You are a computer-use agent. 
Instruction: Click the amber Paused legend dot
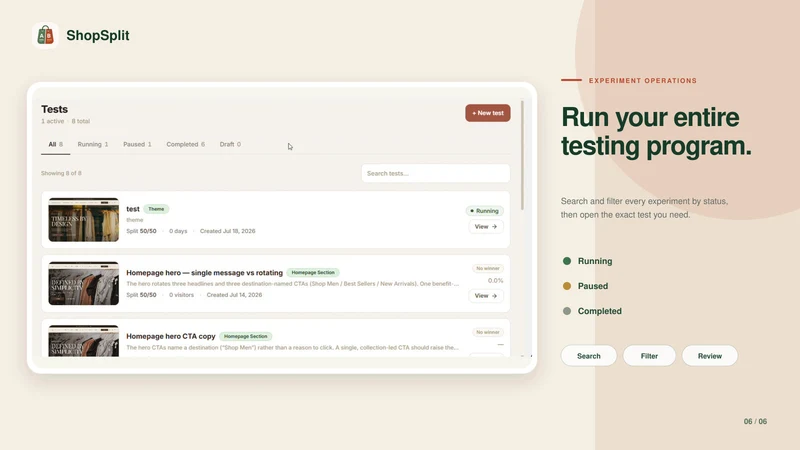[x=566, y=286]
